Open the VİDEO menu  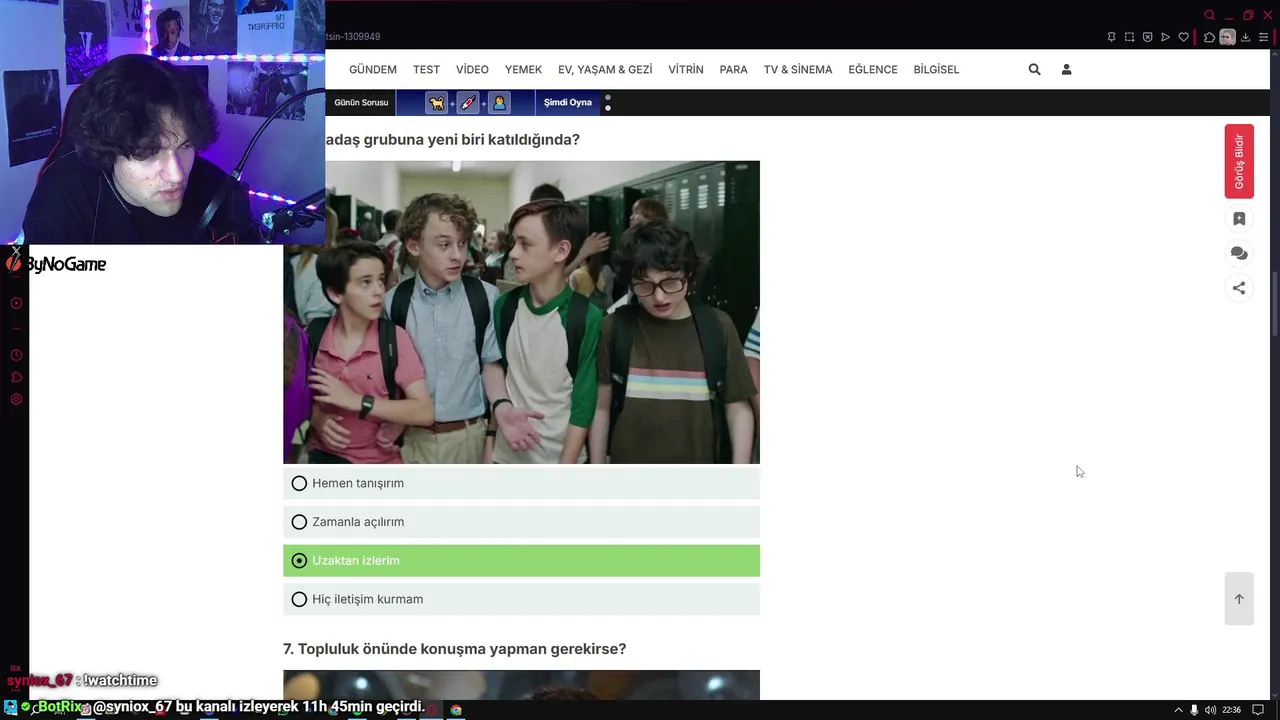coord(472,69)
